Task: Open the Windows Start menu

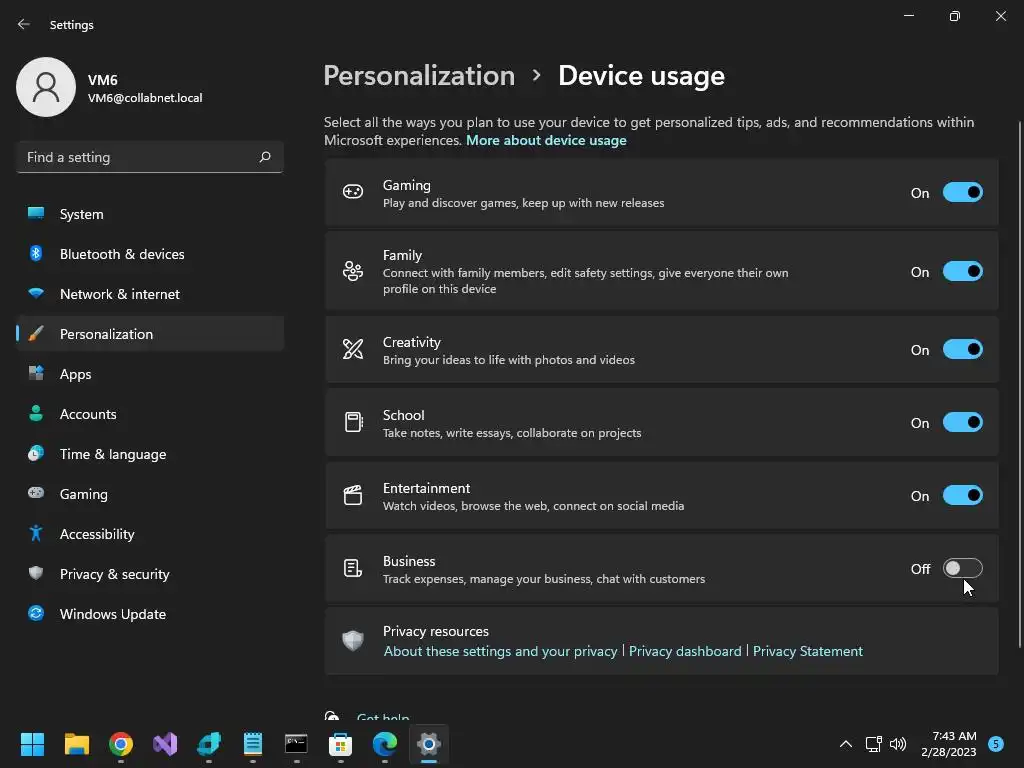Action: [33, 744]
